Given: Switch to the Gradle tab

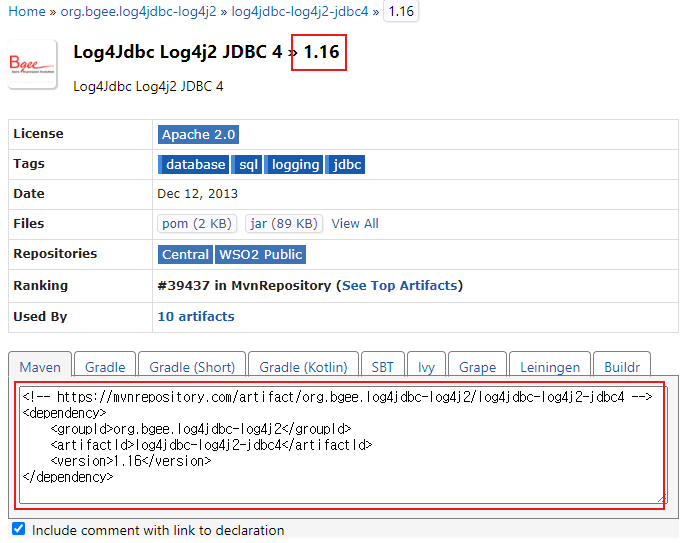Looking at the screenshot, I should [105, 365].
